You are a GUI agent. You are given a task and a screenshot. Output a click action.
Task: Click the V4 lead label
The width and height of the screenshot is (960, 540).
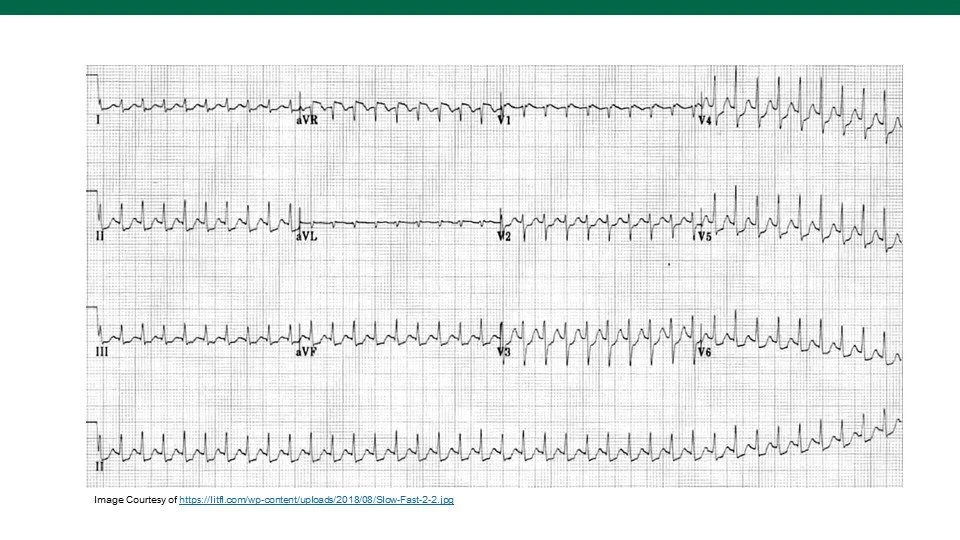(705, 121)
